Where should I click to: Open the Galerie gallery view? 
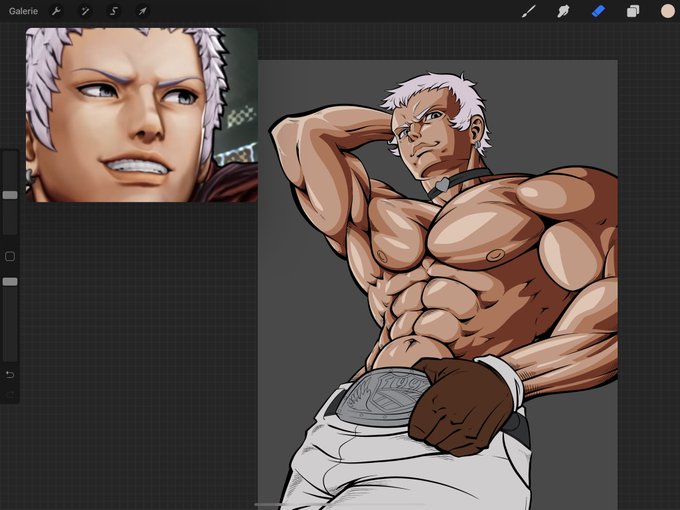[23, 11]
